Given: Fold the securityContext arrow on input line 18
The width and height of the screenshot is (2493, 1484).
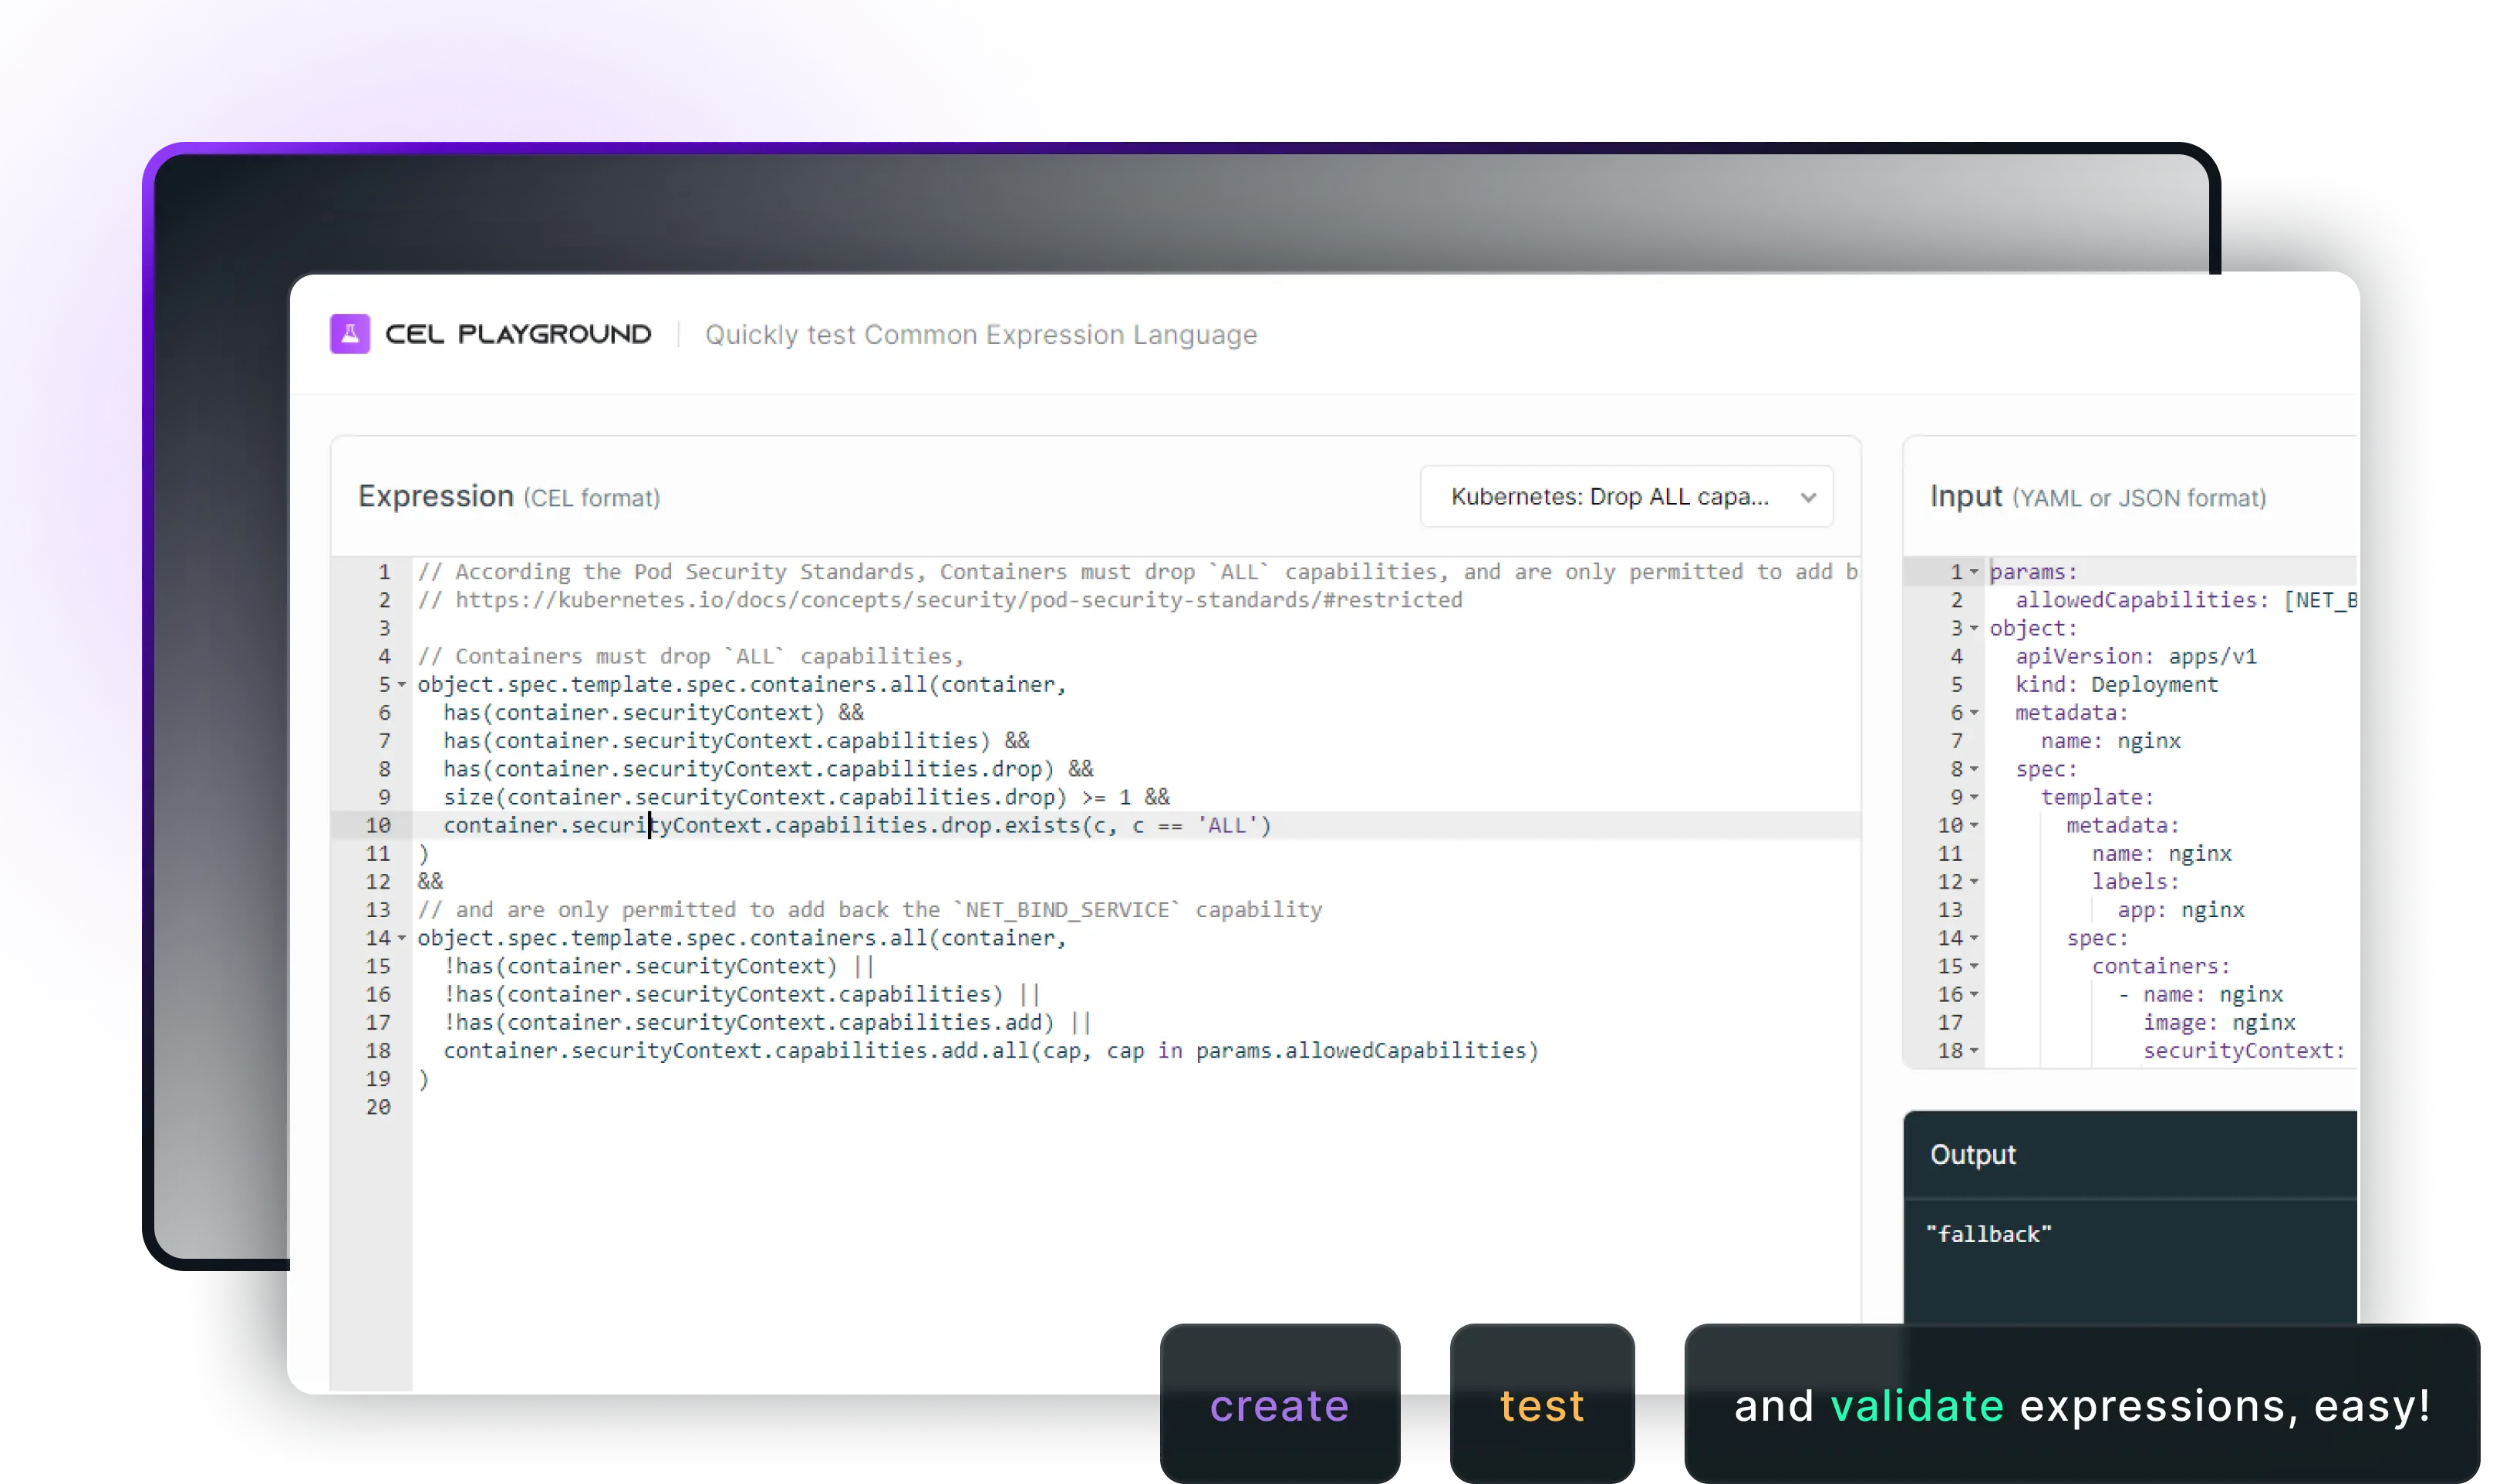Looking at the screenshot, I should [1974, 1051].
